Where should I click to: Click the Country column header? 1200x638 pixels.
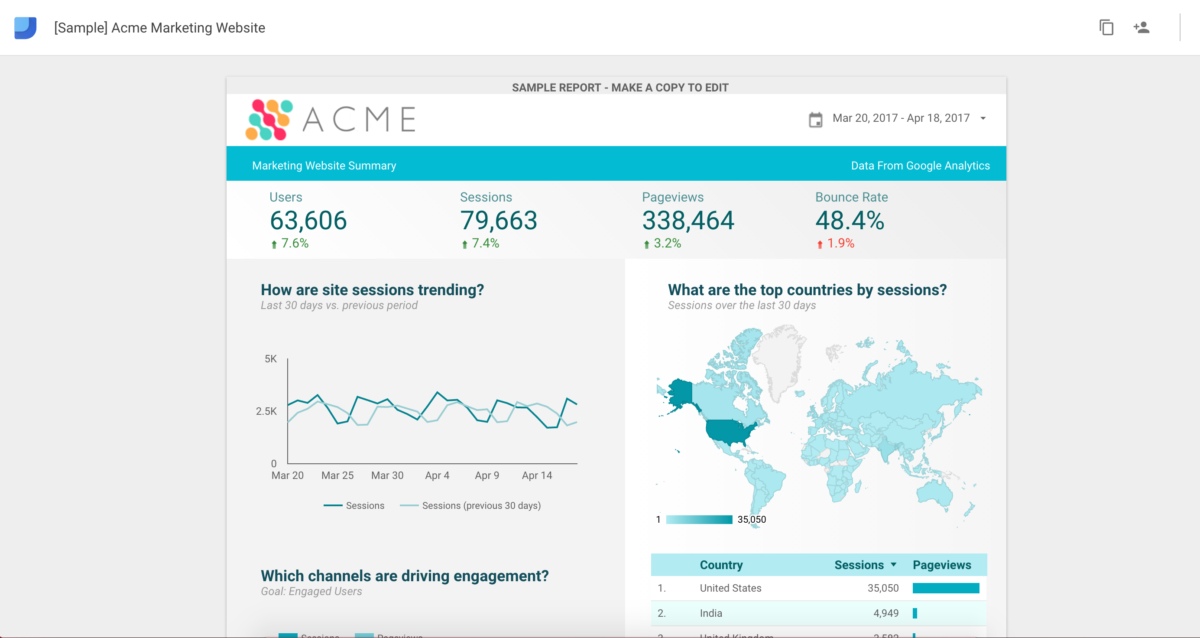pos(721,565)
